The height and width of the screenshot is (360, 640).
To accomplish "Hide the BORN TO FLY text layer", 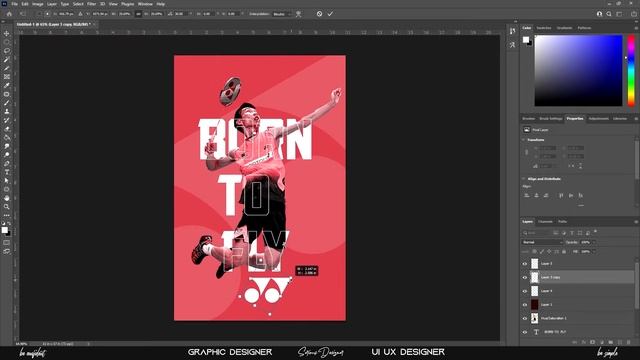I will coord(525,332).
